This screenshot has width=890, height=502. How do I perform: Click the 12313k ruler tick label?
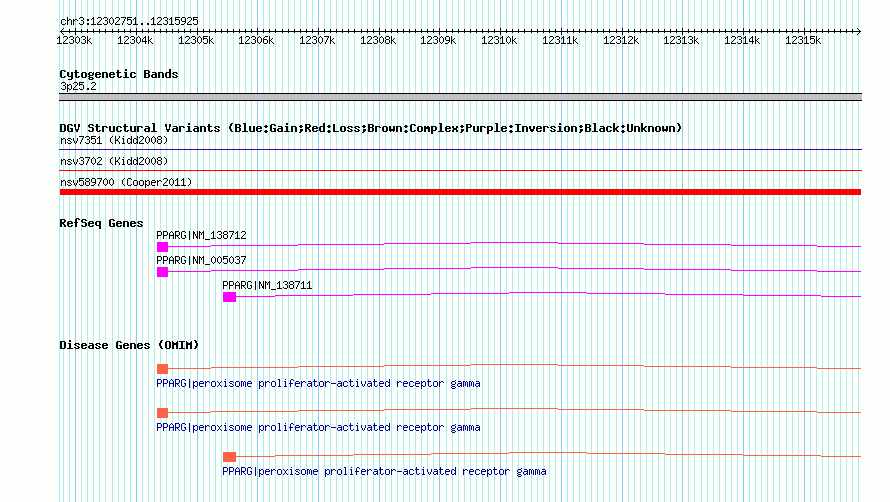click(x=681, y=40)
